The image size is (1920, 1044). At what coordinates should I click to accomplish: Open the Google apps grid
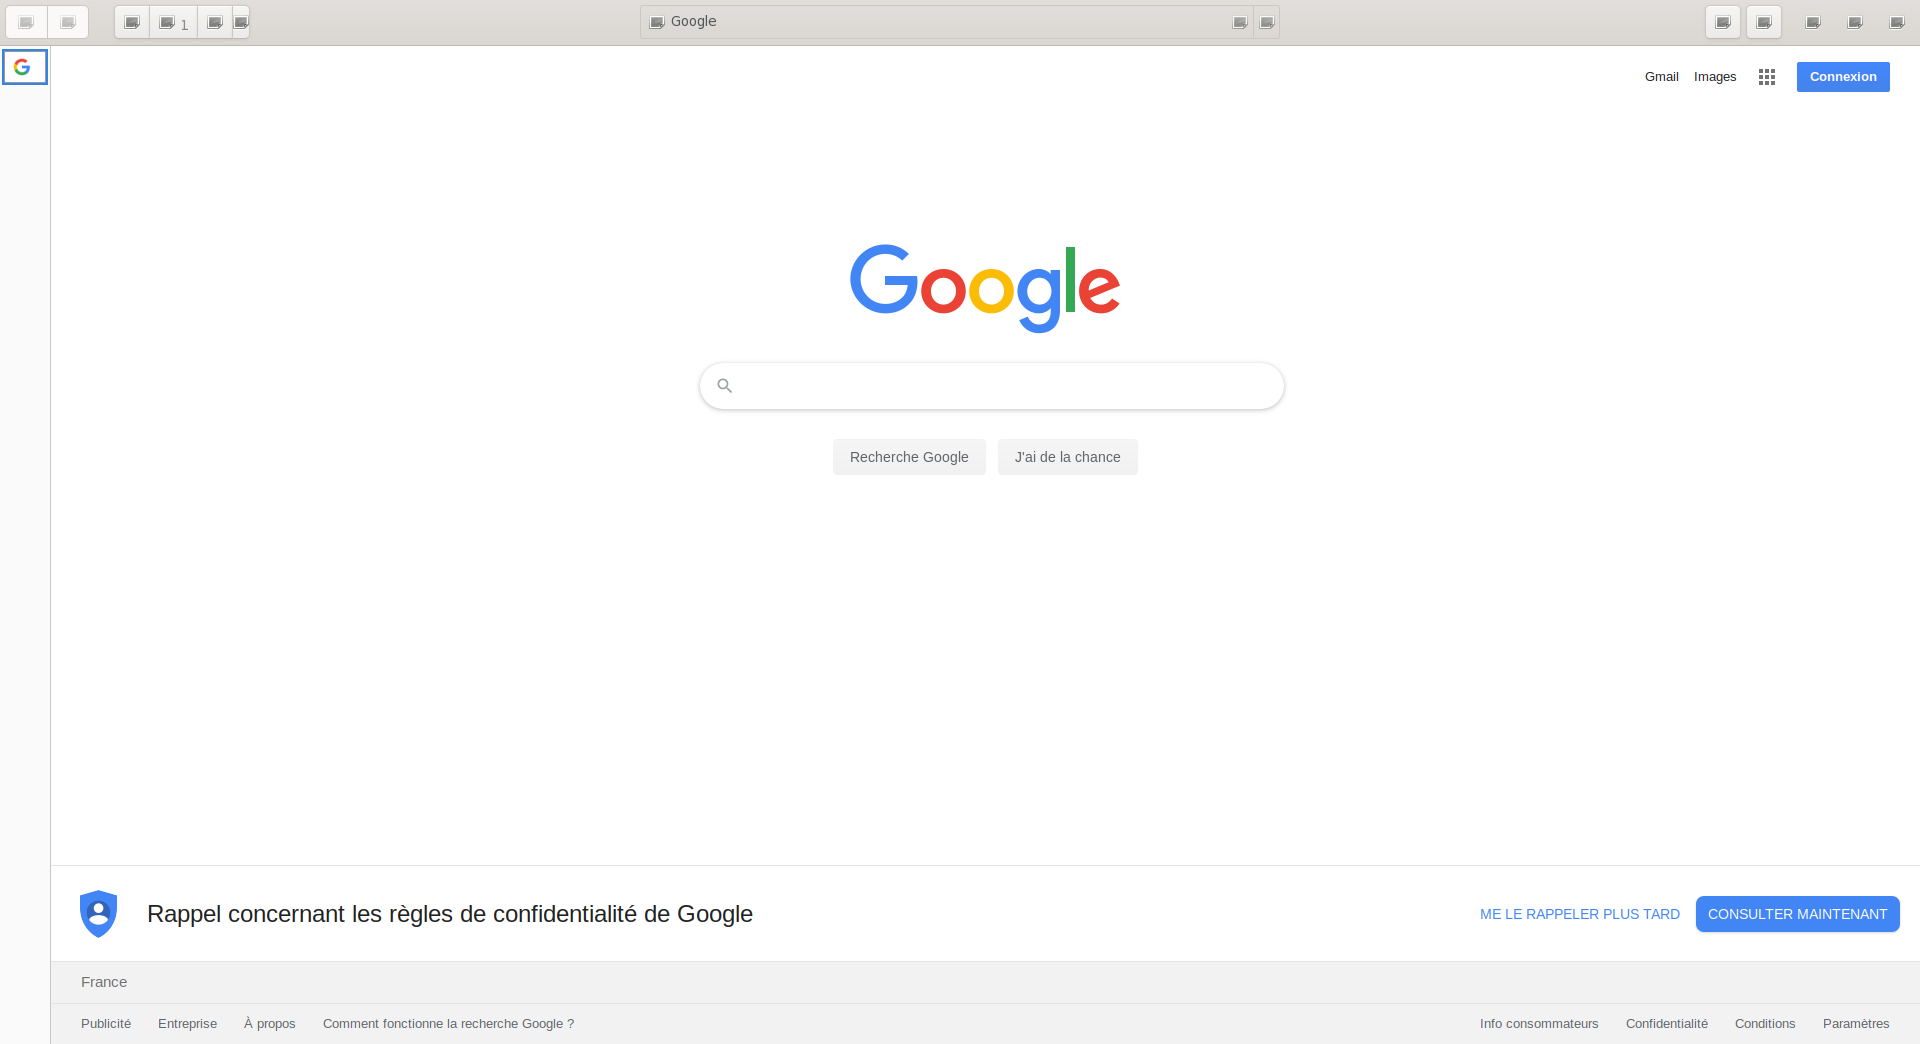[x=1767, y=77]
